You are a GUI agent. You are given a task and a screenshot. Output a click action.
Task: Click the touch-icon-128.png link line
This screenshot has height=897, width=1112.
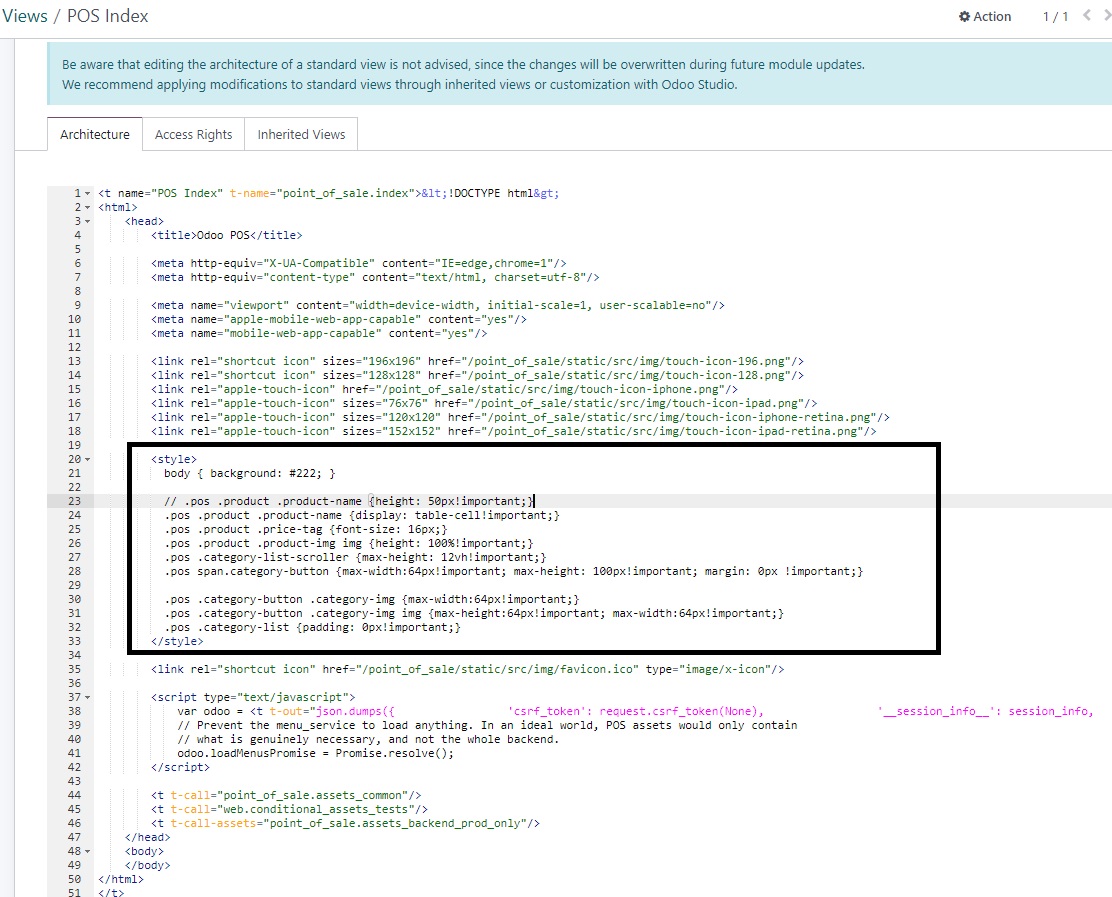tap(477, 375)
